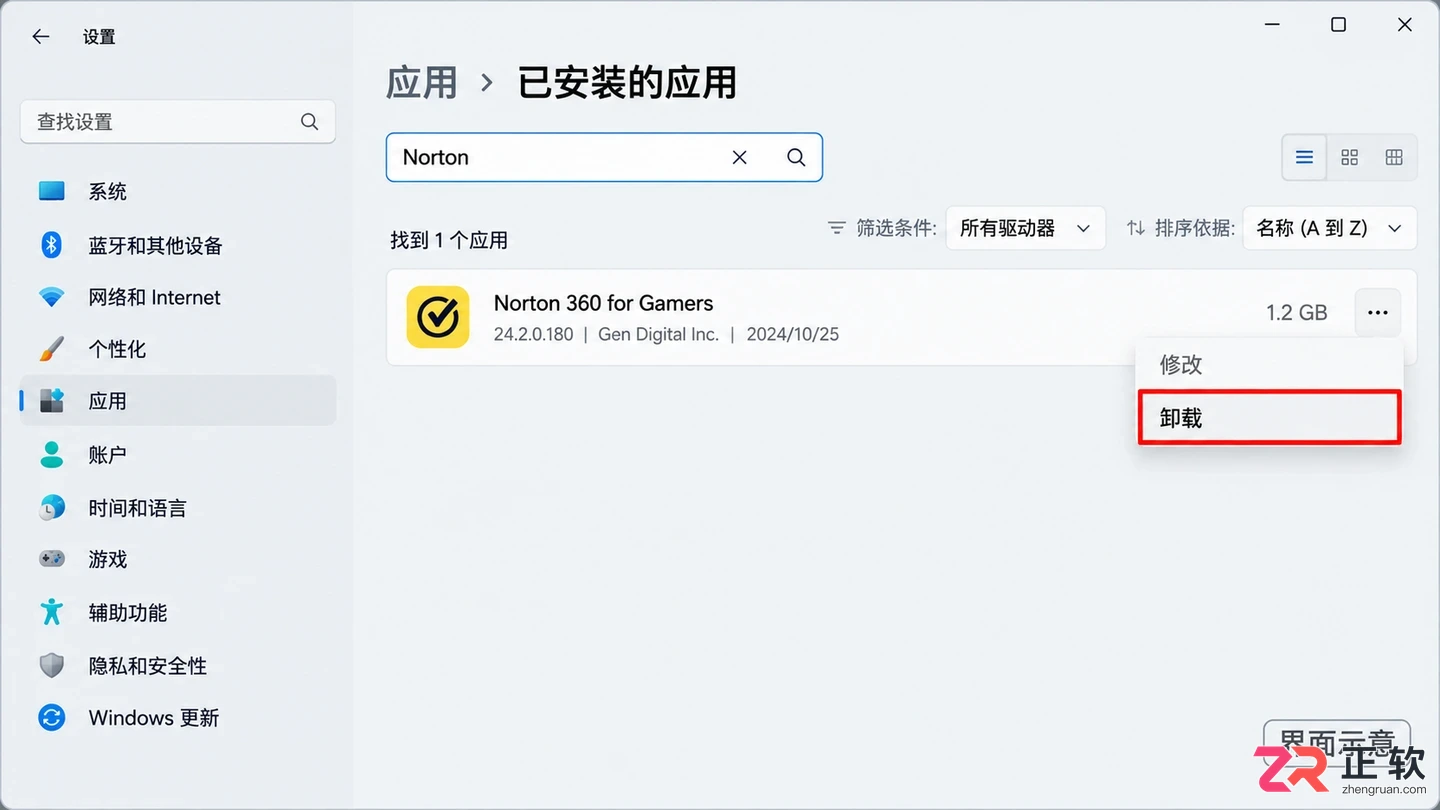Open 网络和 Internet settings
1440x810 pixels.
(x=178, y=297)
